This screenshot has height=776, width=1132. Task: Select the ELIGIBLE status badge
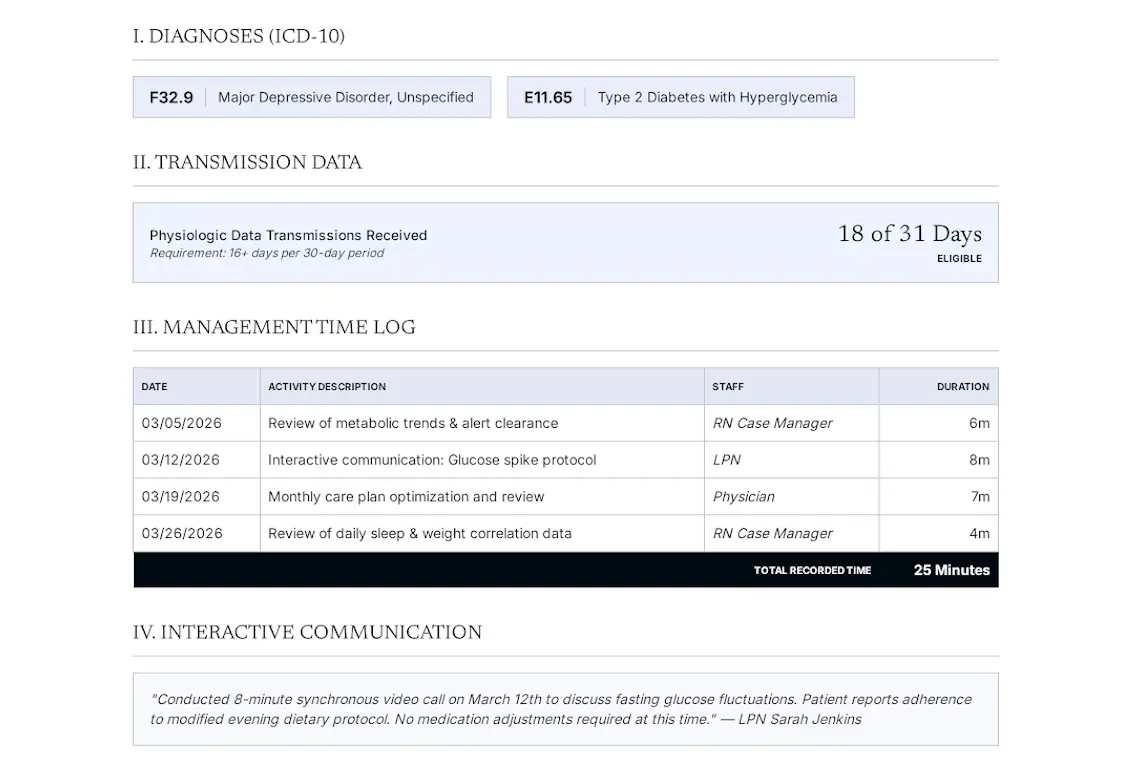(x=959, y=258)
